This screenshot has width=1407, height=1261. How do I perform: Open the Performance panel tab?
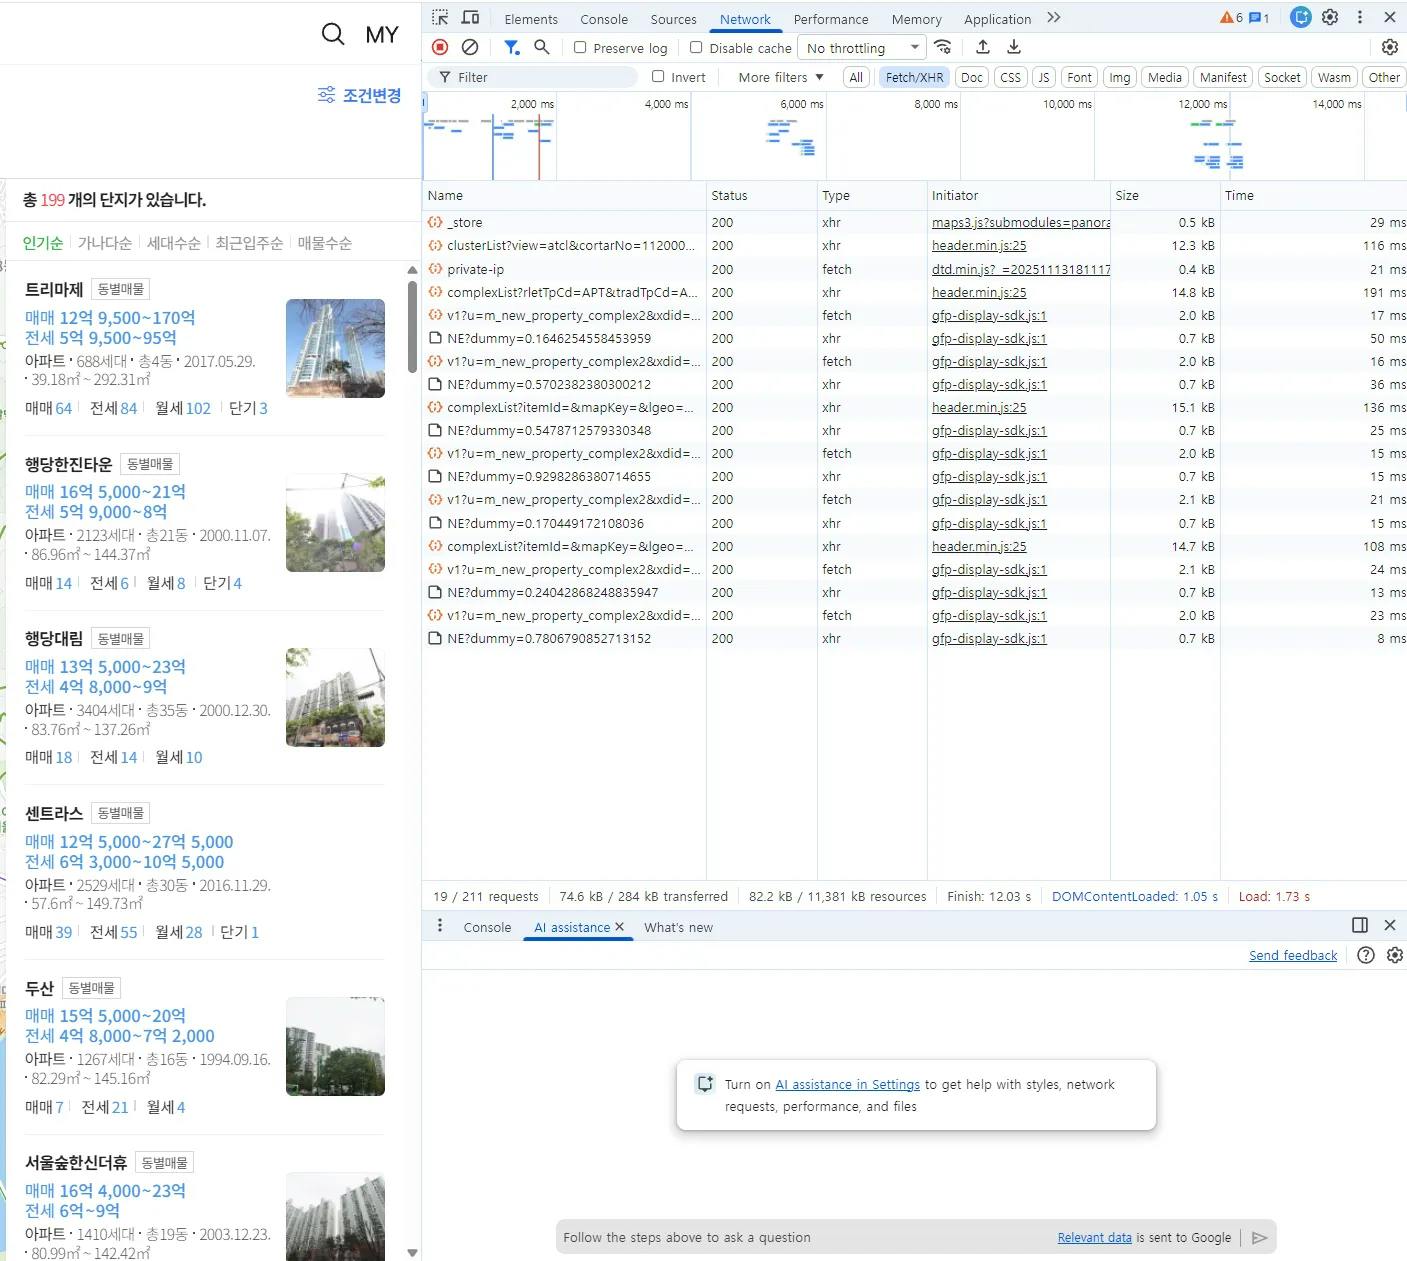pyautogui.click(x=830, y=19)
